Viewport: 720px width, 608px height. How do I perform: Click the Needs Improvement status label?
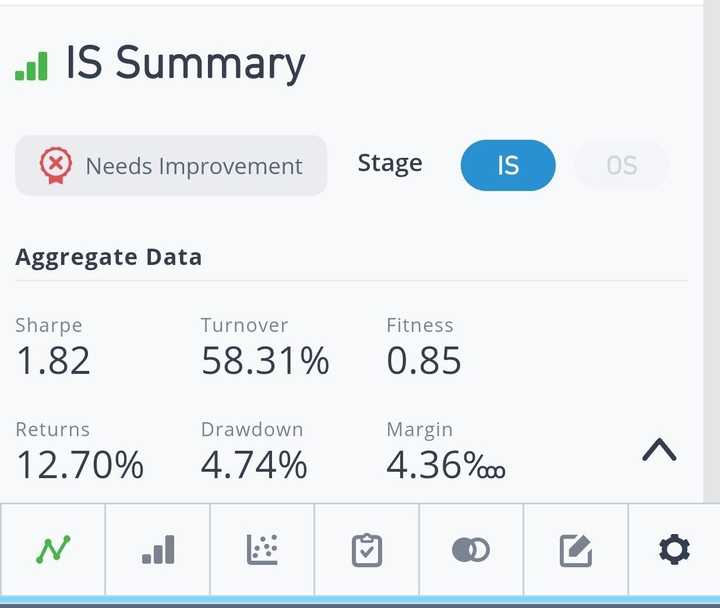click(194, 166)
